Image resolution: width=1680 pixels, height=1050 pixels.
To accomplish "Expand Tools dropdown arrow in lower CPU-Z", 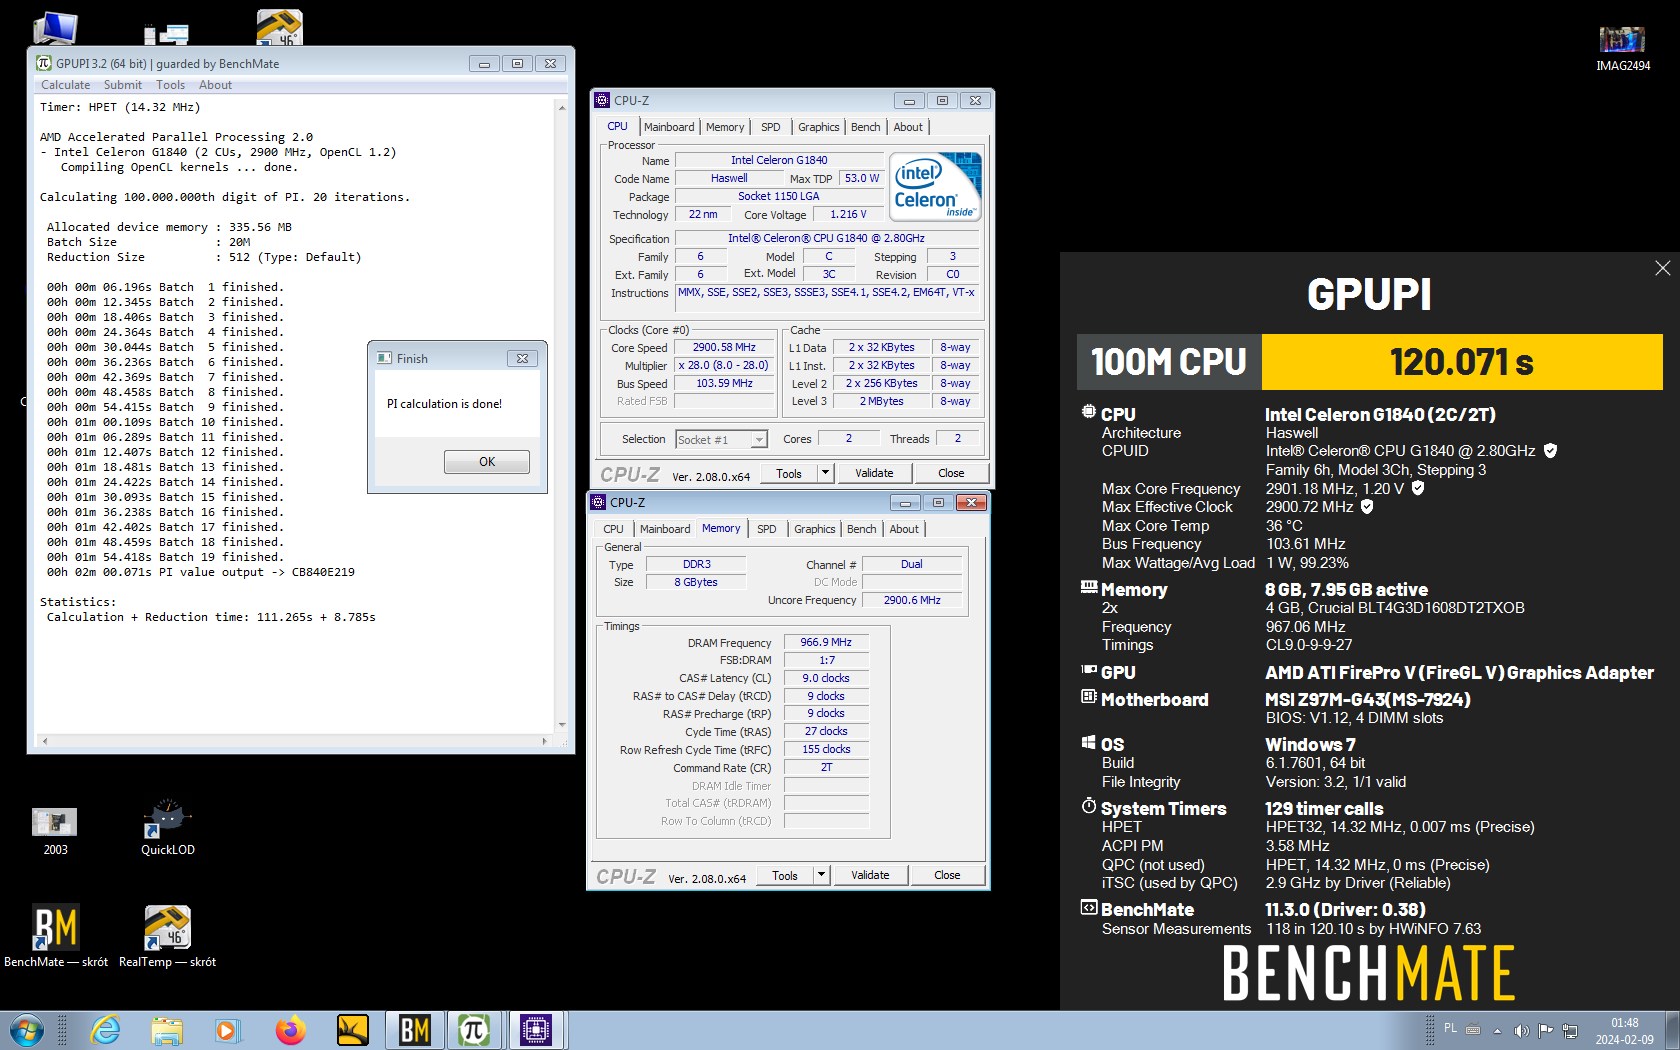I will [821, 875].
